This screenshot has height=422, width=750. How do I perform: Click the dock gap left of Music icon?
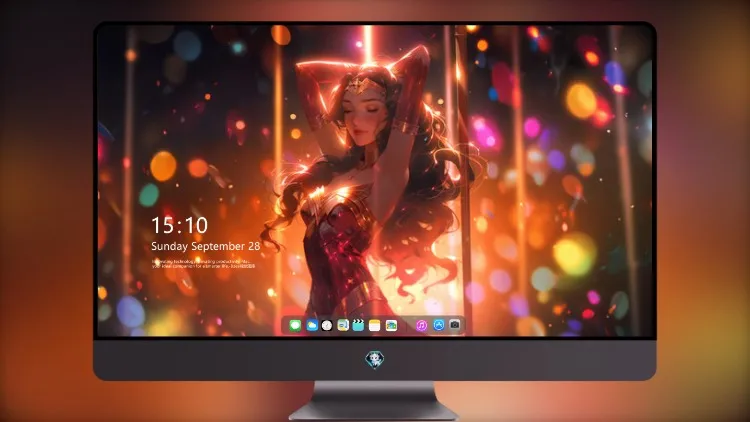pyautogui.click(x=407, y=326)
